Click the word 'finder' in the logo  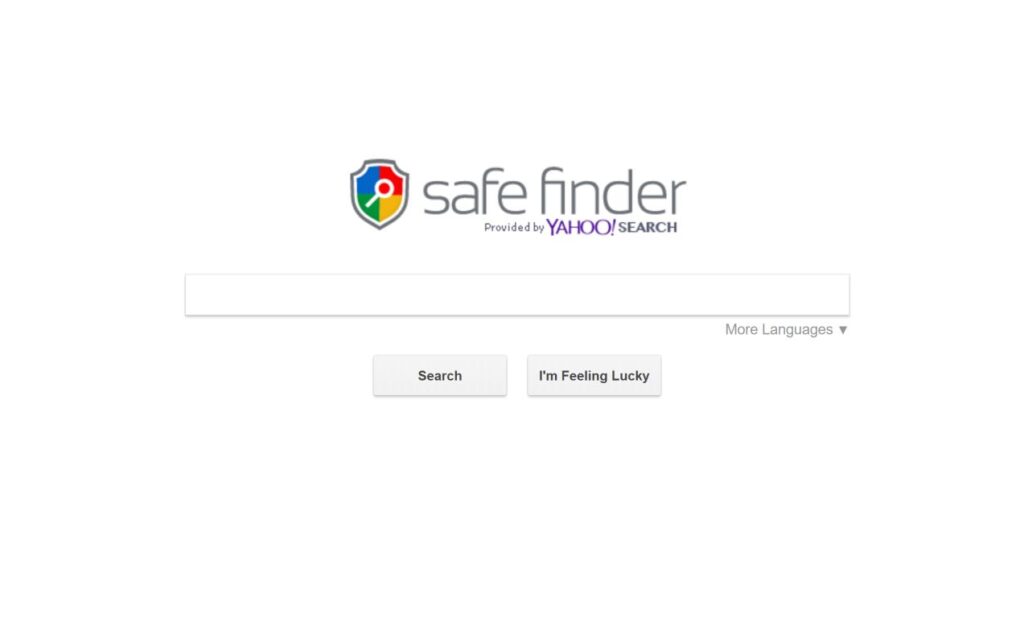pyautogui.click(x=613, y=191)
